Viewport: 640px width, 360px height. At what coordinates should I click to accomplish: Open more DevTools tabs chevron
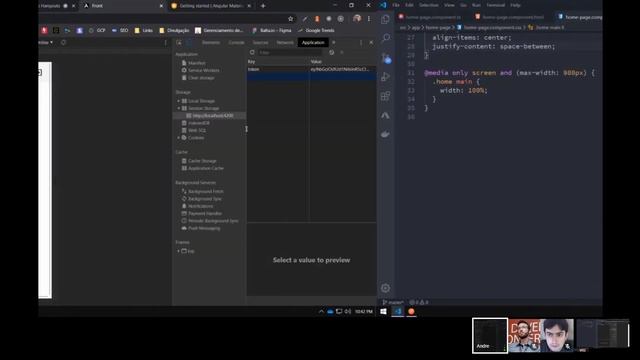tap(333, 42)
